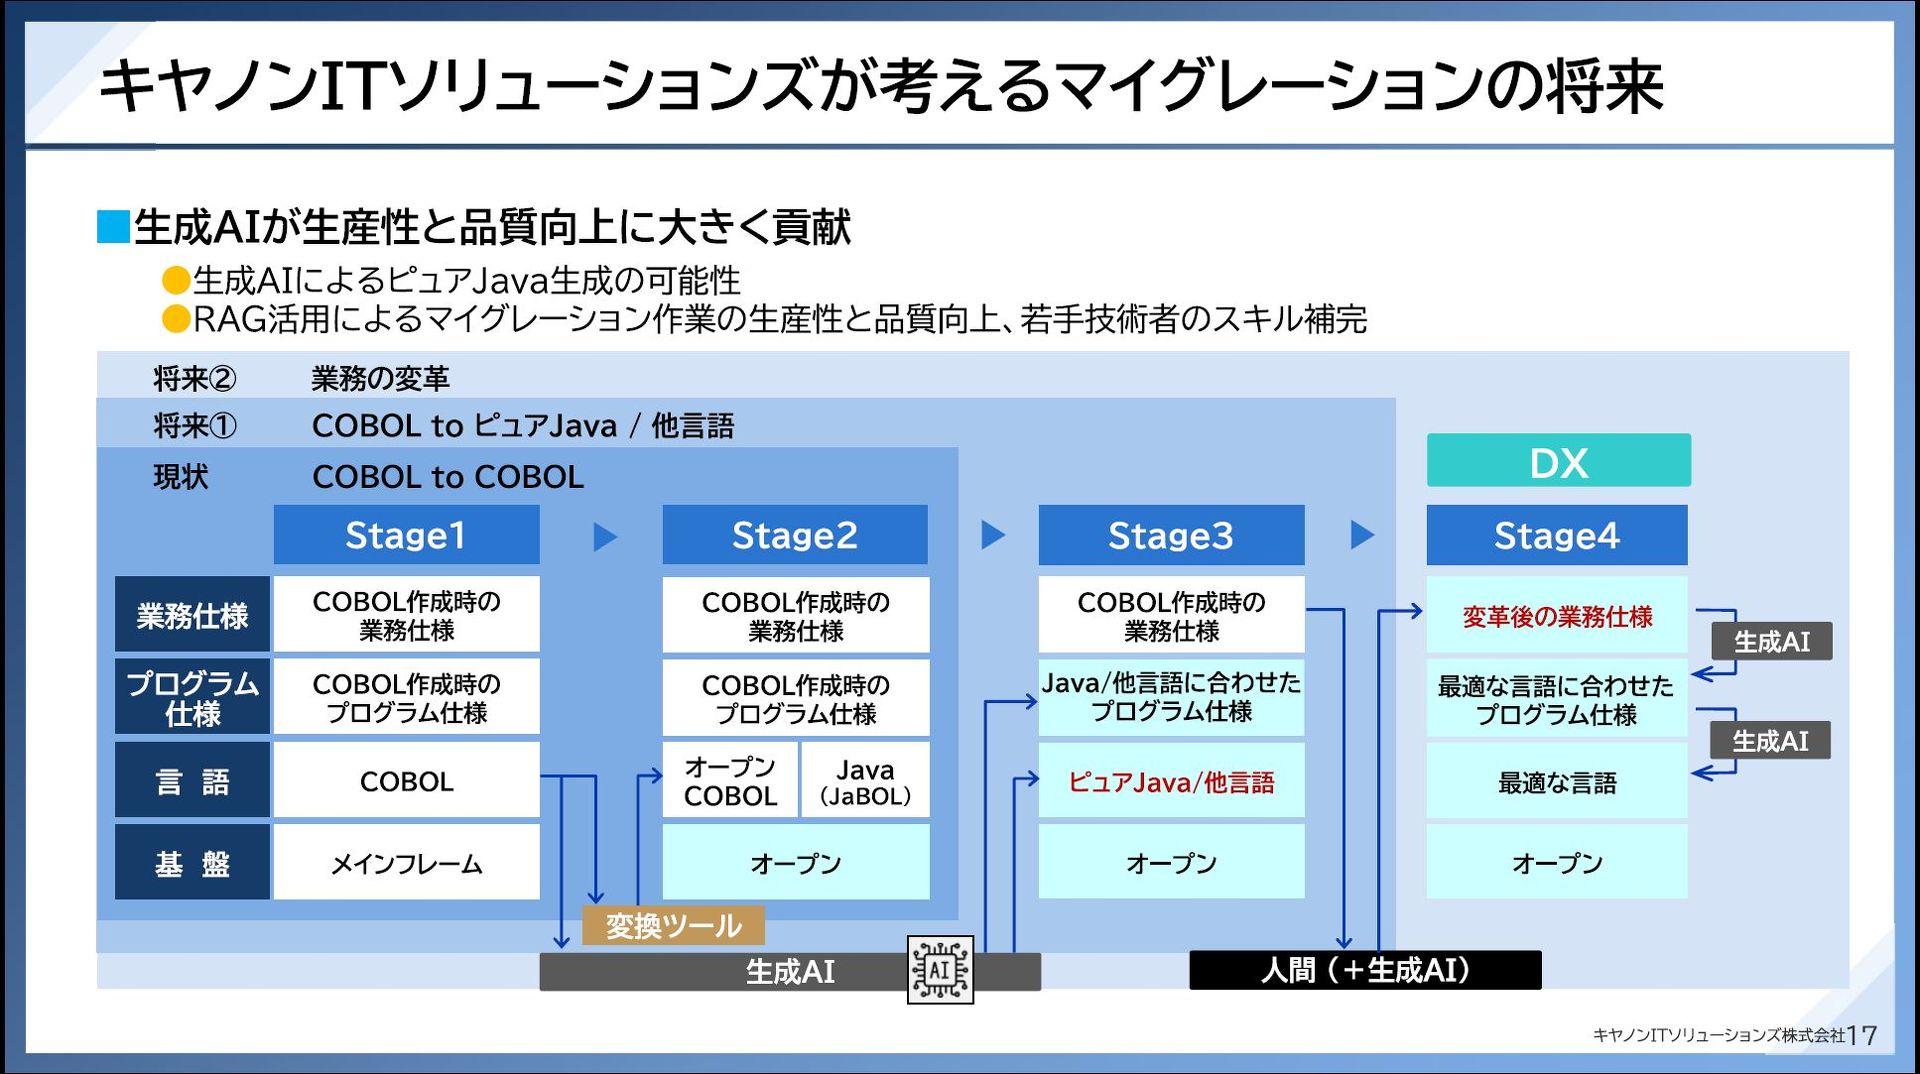This screenshot has width=1920, height=1074.
Task: Click COBOL to ピュアJava / 他言語 text
Action: pos(523,425)
